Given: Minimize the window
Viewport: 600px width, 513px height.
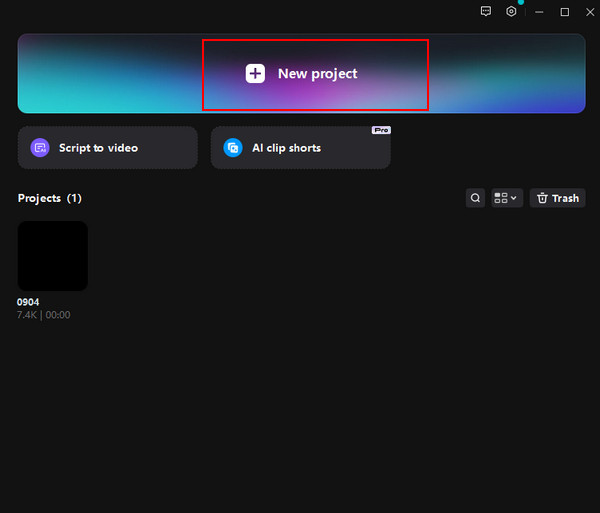Looking at the screenshot, I should point(539,12).
